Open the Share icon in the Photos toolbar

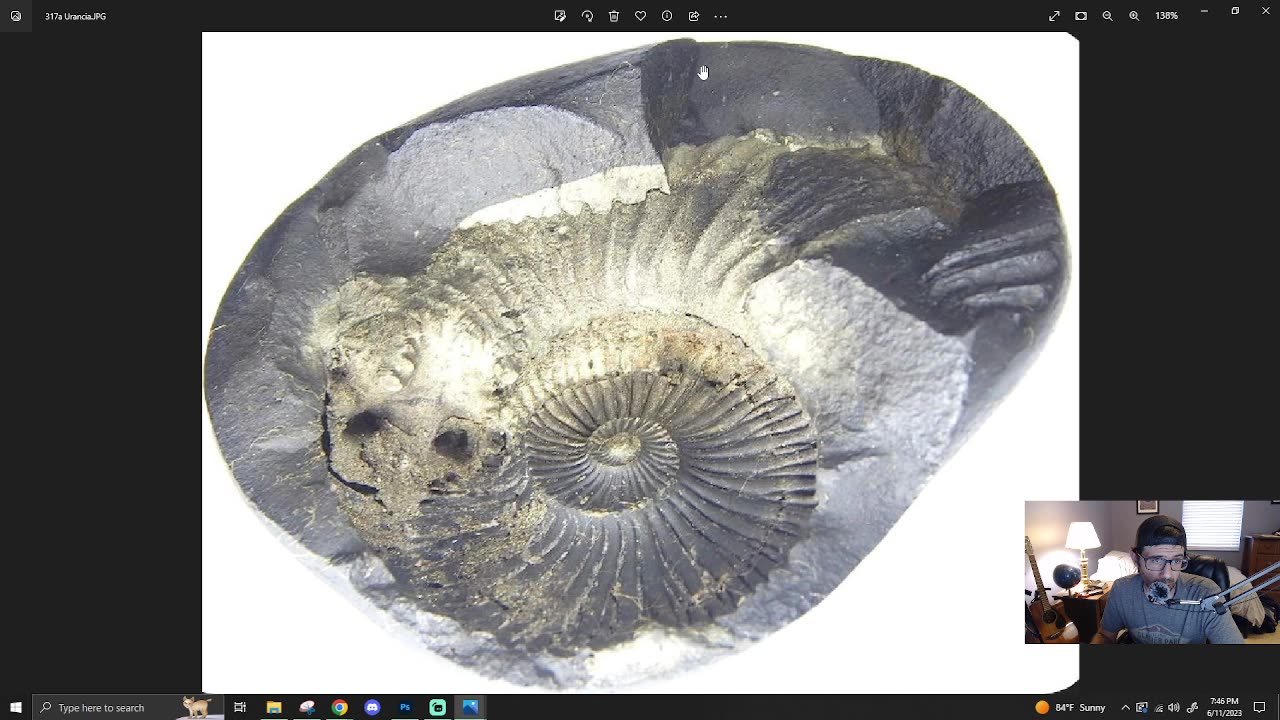pos(694,16)
